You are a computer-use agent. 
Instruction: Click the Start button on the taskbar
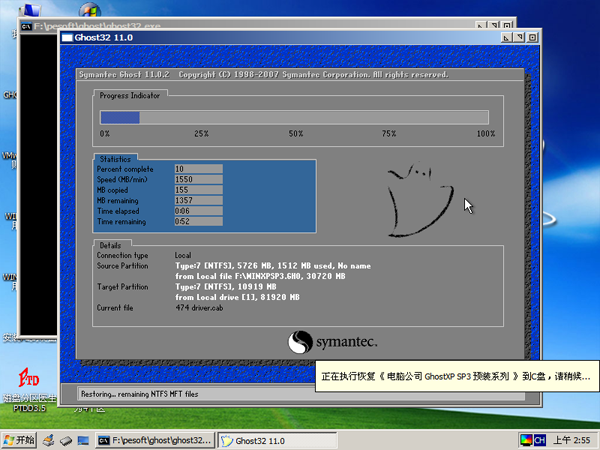pos(19,440)
